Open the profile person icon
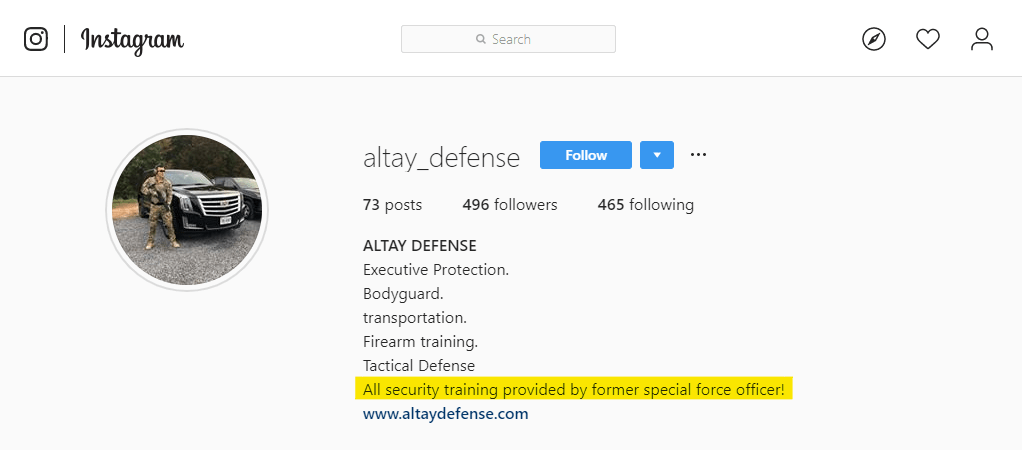The height and width of the screenshot is (450, 1022). pos(982,39)
